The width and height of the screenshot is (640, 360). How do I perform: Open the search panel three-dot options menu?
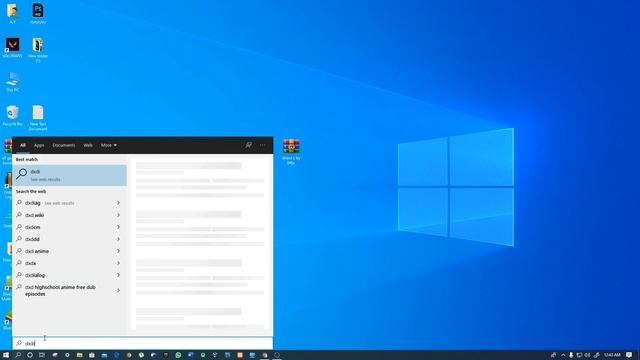tap(262, 145)
